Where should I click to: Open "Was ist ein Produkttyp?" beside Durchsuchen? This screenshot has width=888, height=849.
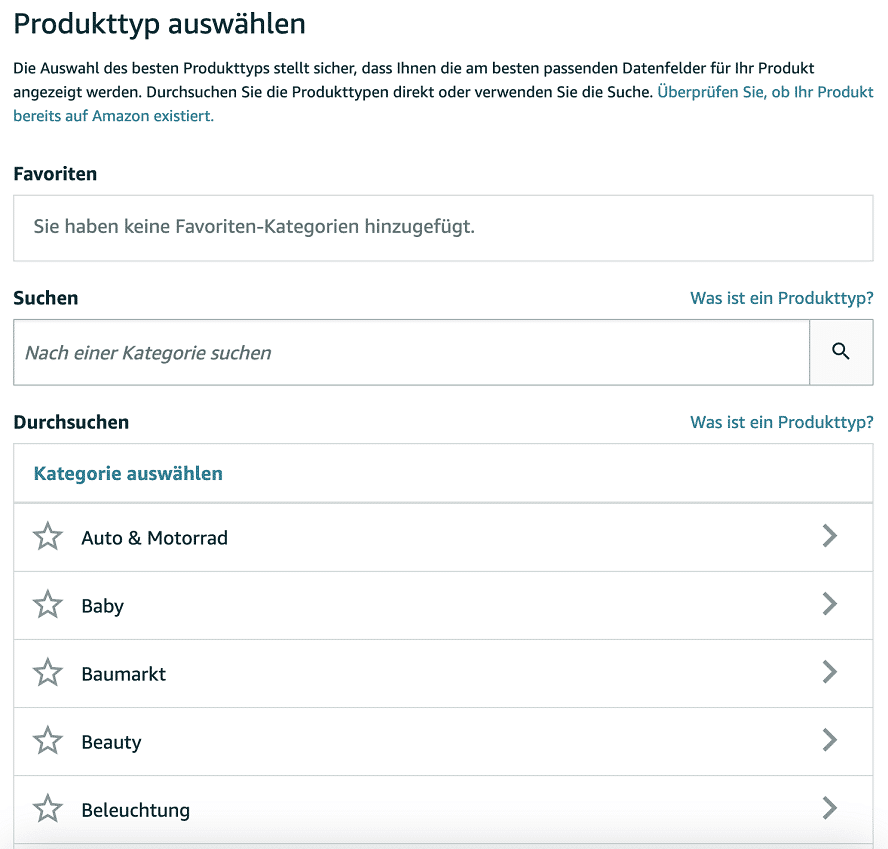781,422
